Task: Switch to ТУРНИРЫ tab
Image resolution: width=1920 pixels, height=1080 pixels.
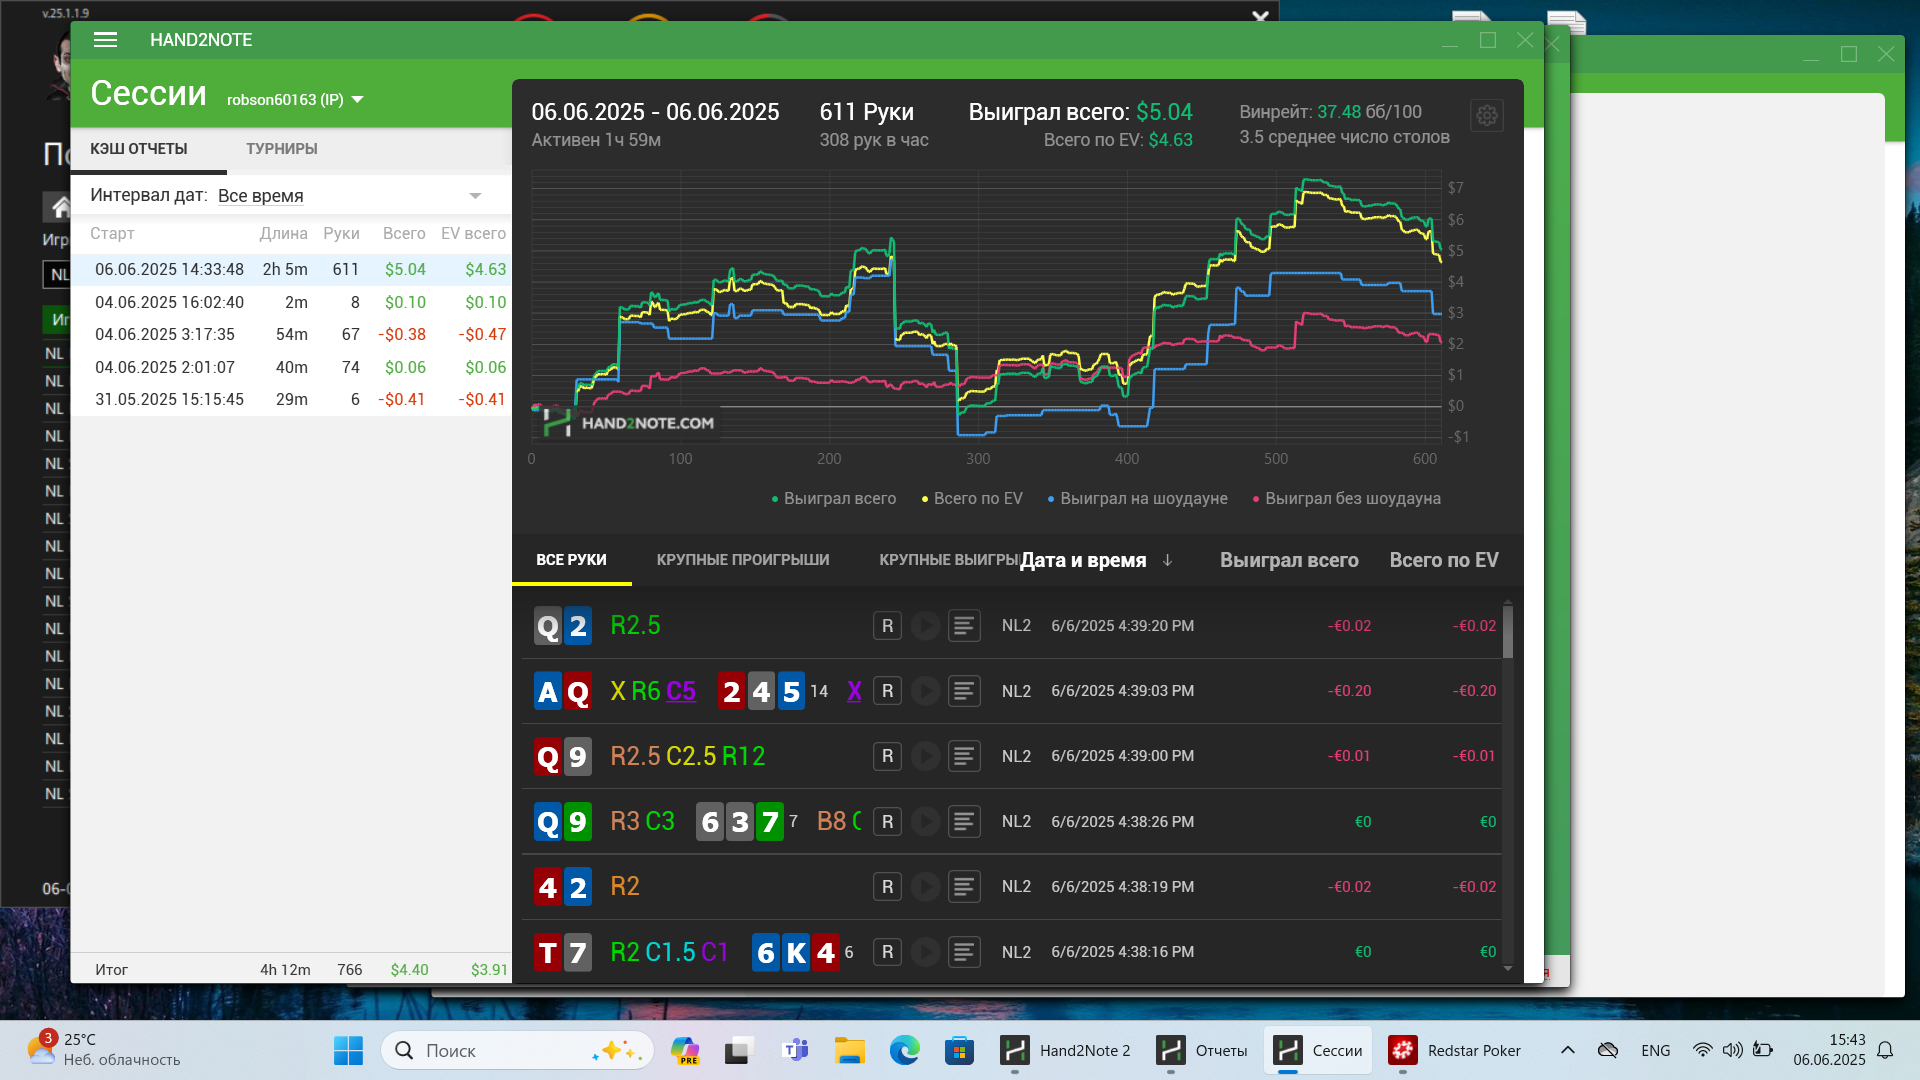Action: coord(282,149)
